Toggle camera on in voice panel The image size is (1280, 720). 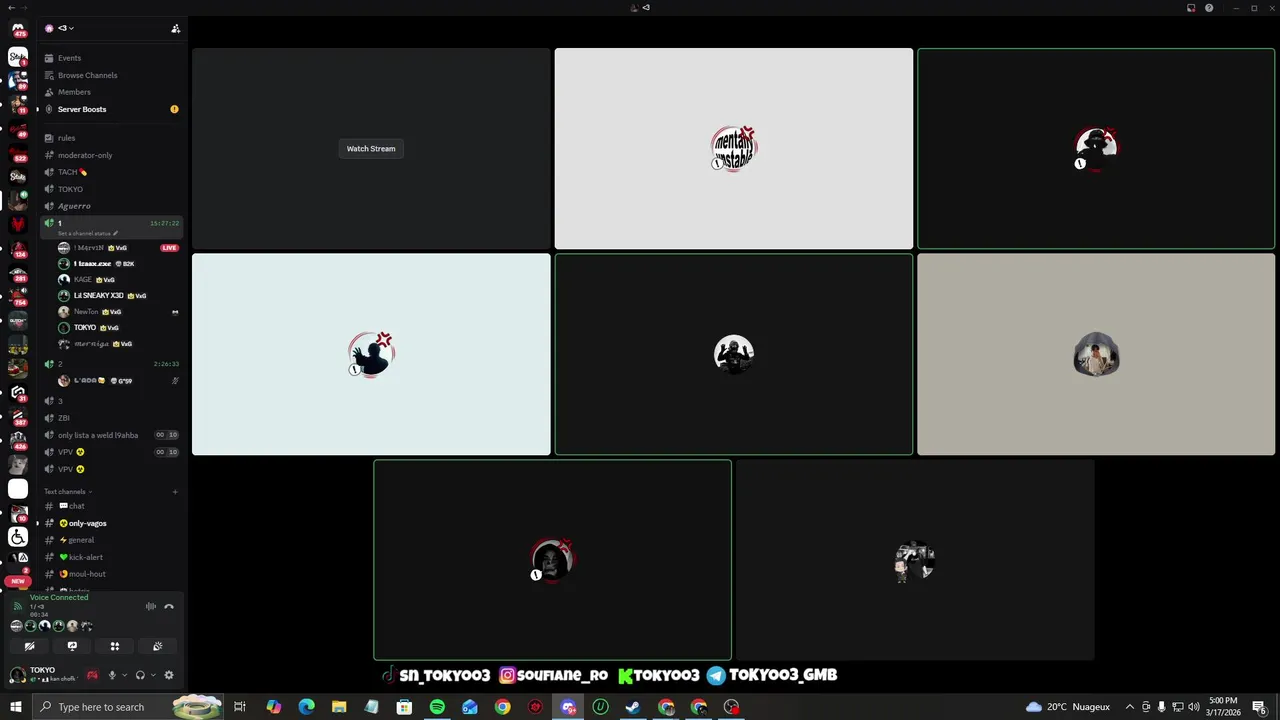coord(30,646)
